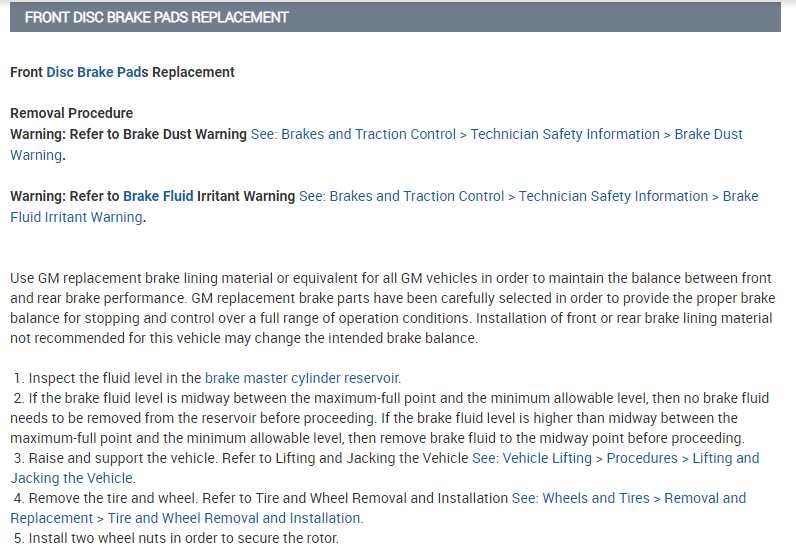The width and height of the screenshot is (796, 552).
Task: Click the GM replacement brake lining paragraph
Action: point(390,308)
